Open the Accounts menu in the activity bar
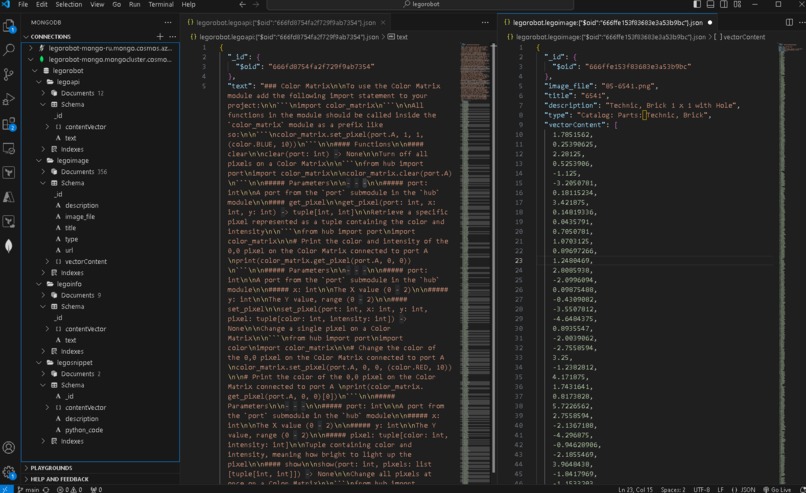 click(x=9, y=447)
